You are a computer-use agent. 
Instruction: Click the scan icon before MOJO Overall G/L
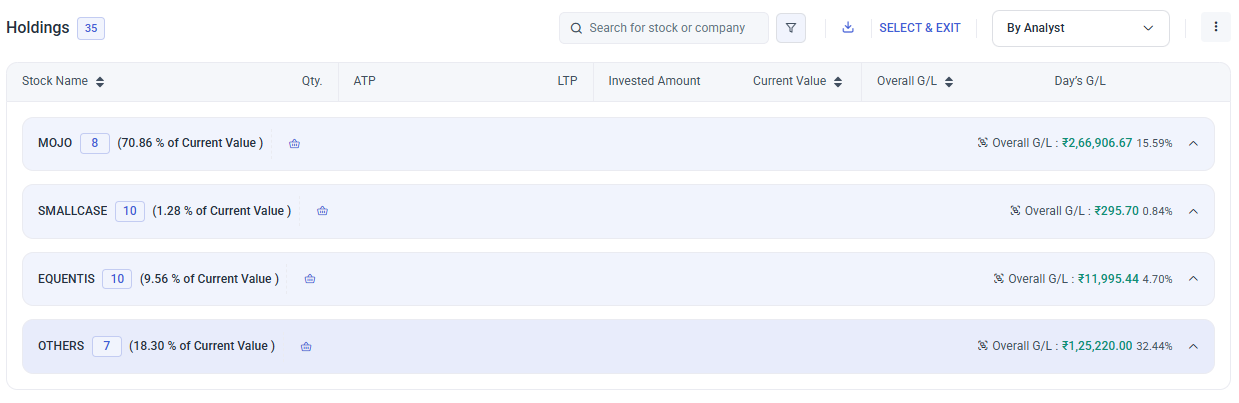[x=982, y=143]
